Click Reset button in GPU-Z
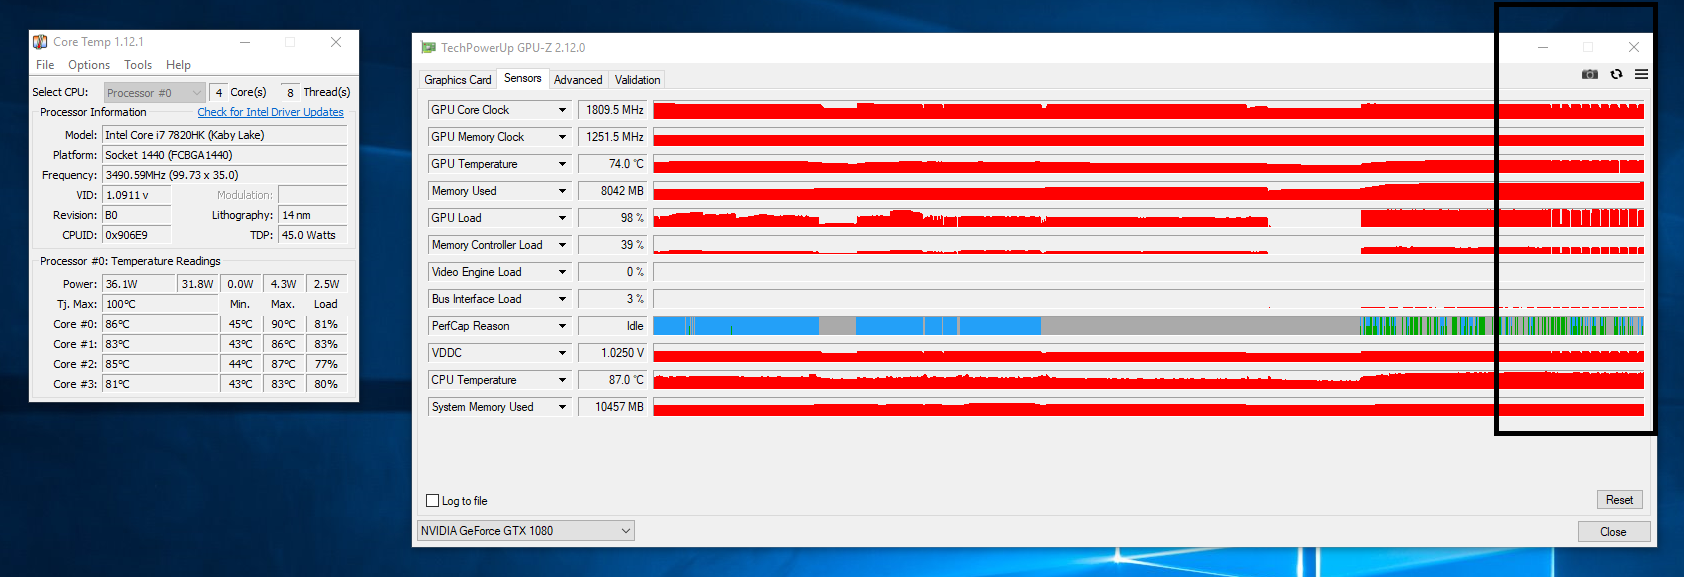 [x=1619, y=500]
